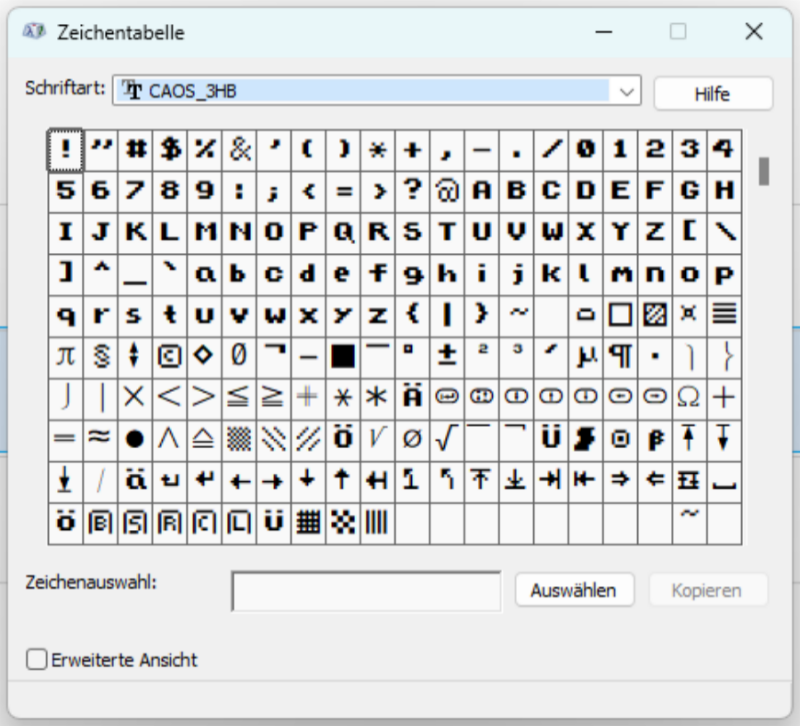
Task: Open the Schriftart font dropdown
Action: click(627, 92)
